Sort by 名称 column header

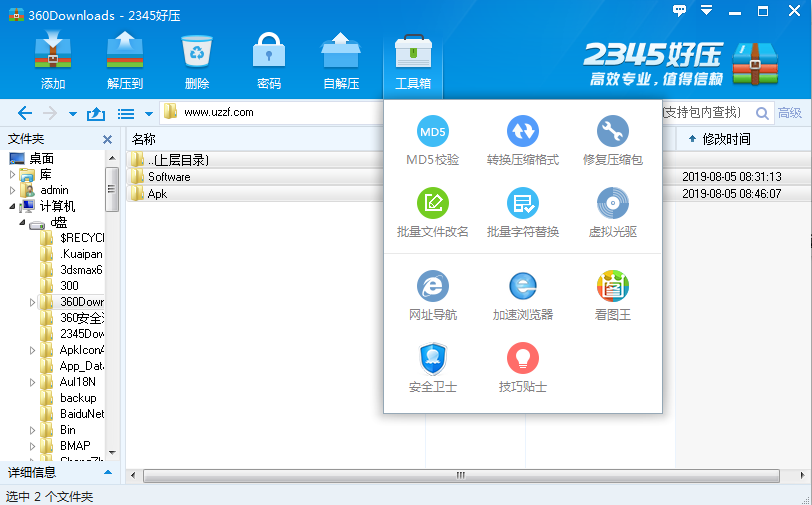143,139
